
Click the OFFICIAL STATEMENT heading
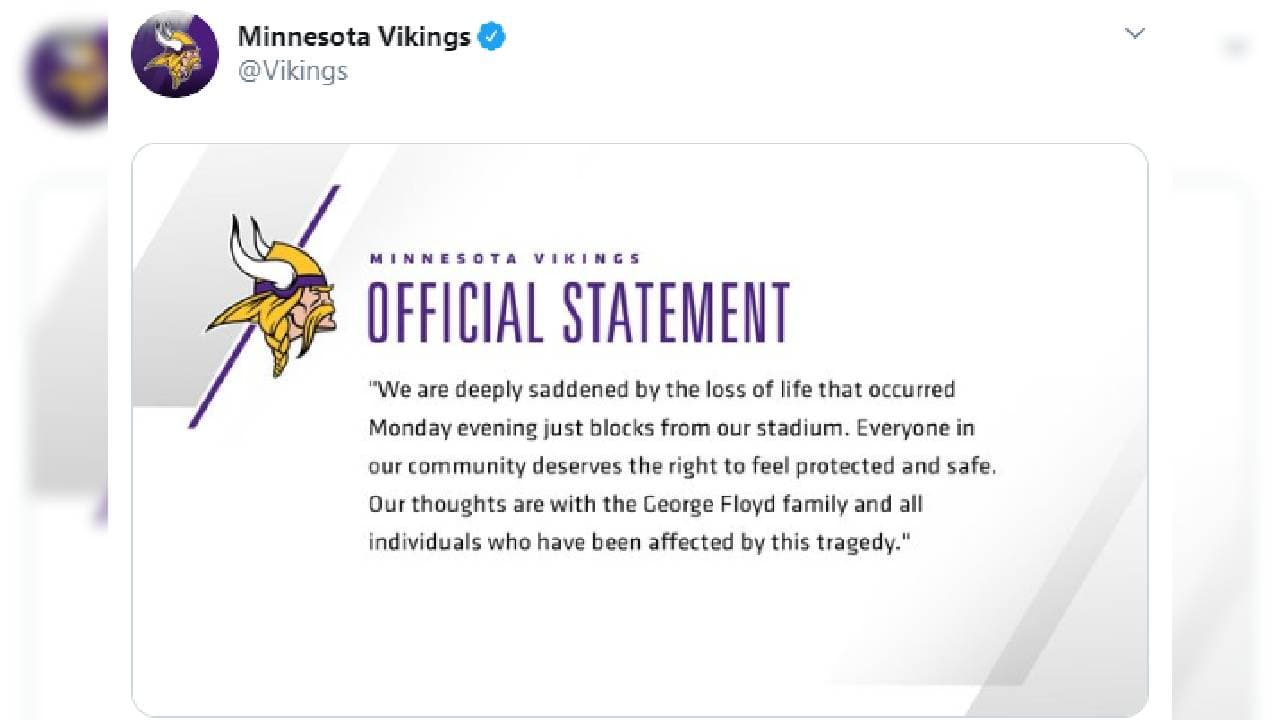click(579, 313)
